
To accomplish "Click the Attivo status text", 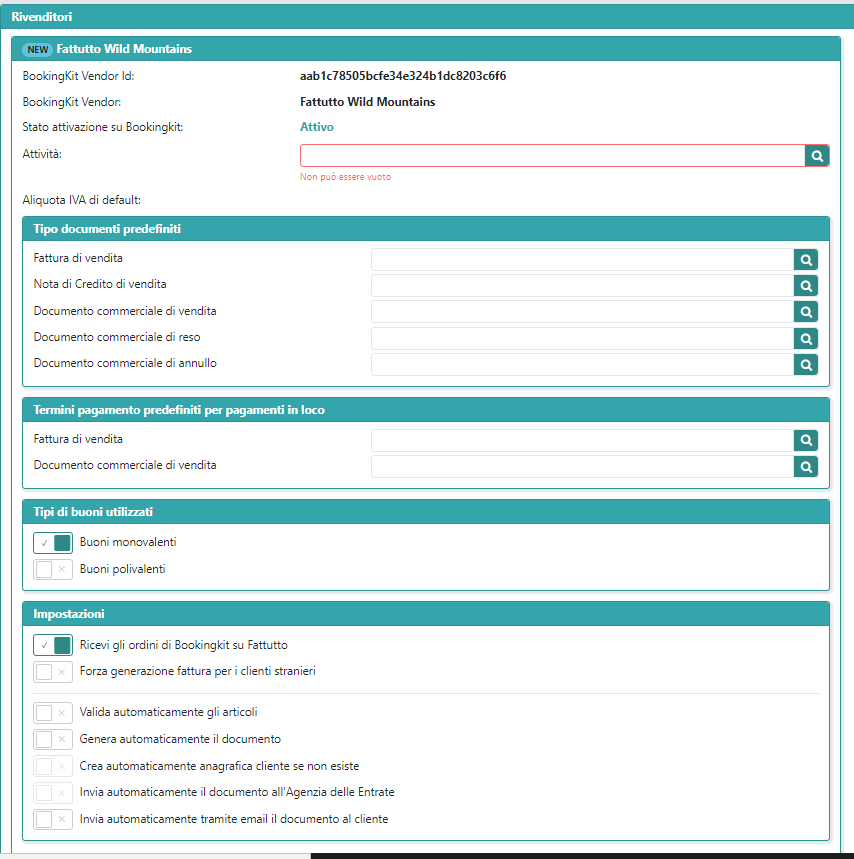I will coord(317,127).
